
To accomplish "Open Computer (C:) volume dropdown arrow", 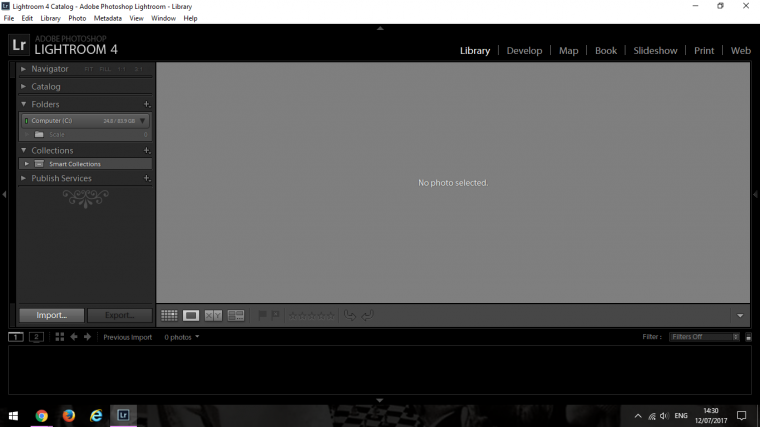I will click(142, 121).
